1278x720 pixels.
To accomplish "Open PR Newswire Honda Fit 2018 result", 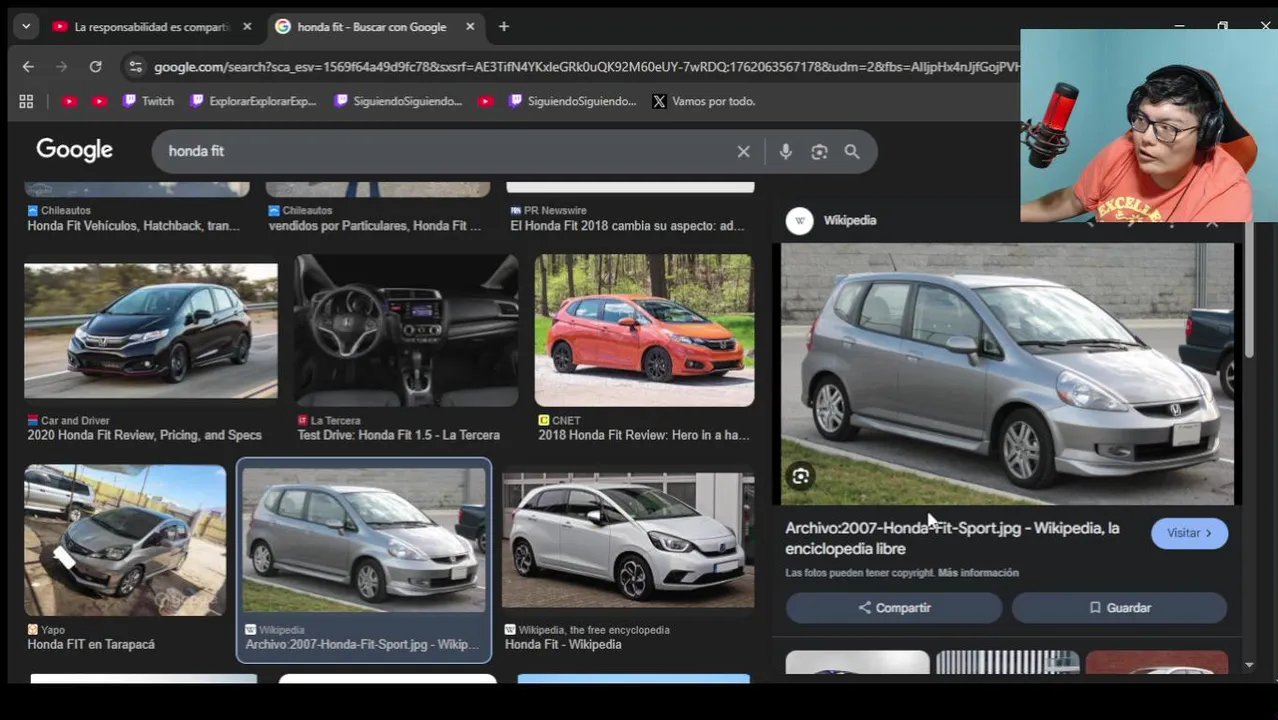I will pyautogui.click(x=627, y=226).
